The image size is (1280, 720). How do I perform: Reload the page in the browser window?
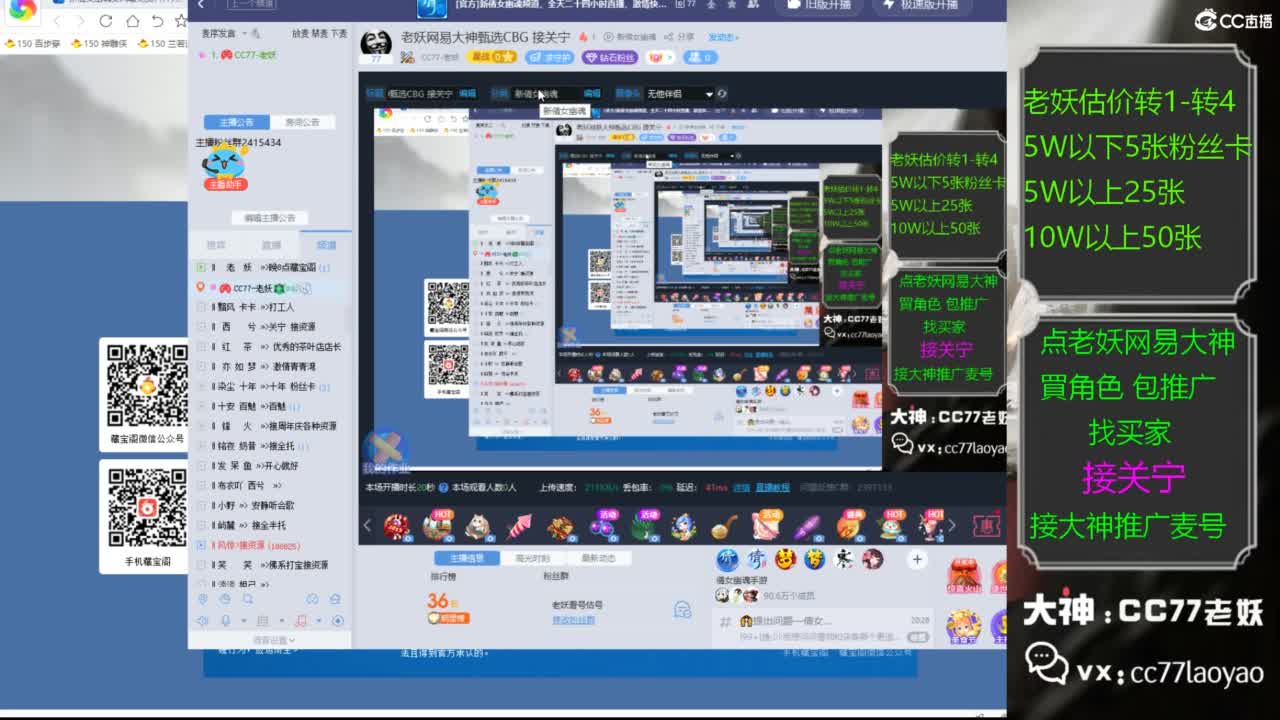[106, 20]
